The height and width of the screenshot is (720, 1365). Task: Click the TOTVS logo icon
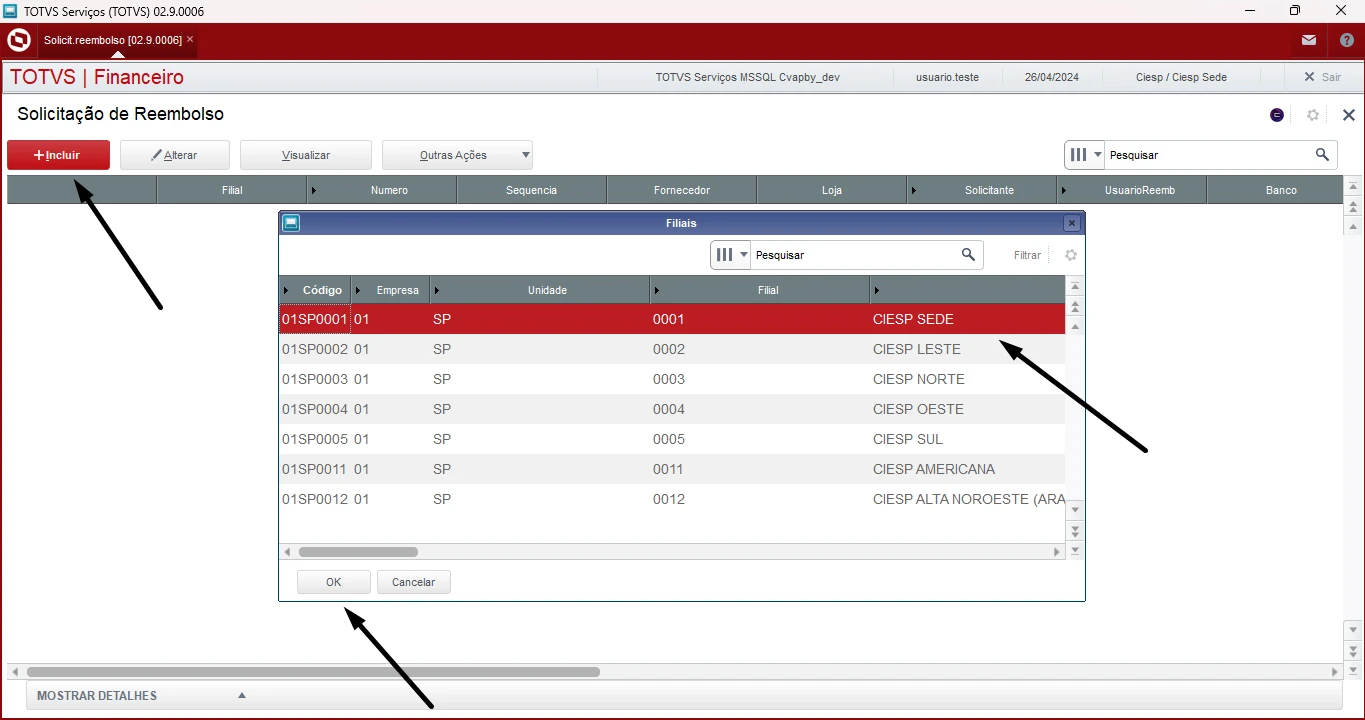[x=18, y=40]
